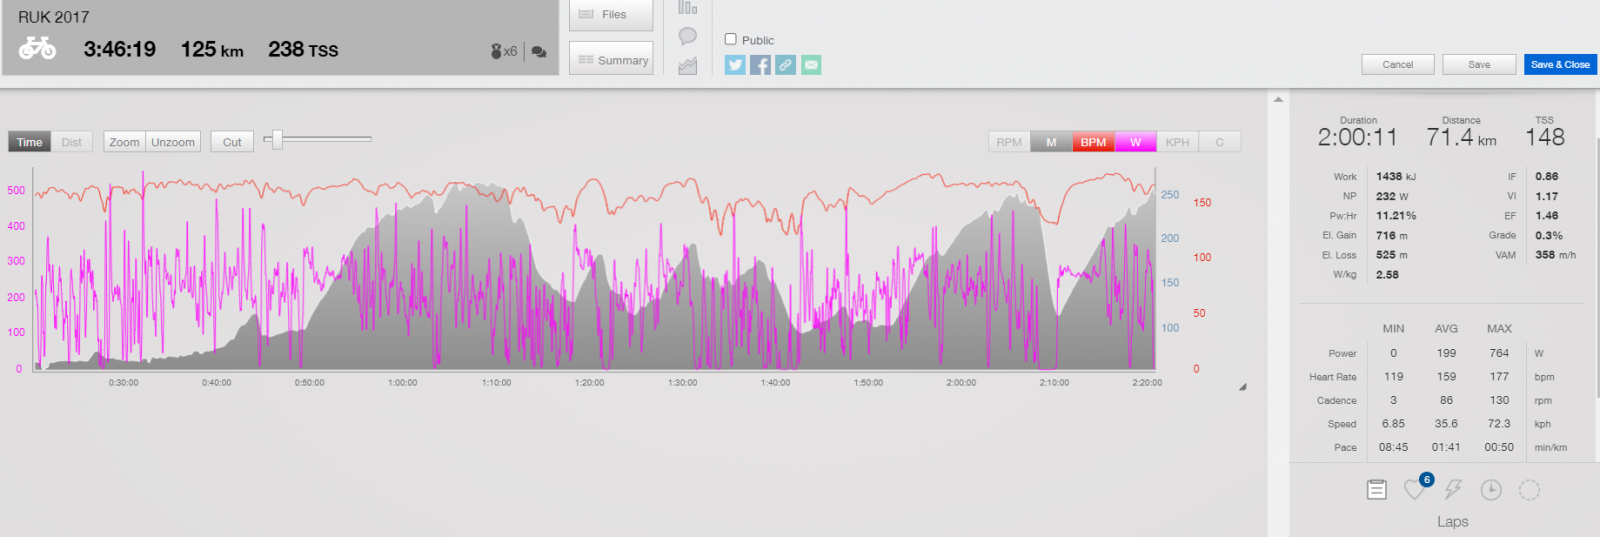
Task: Click the Save & Close button
Action: (x=1560, y=65)
